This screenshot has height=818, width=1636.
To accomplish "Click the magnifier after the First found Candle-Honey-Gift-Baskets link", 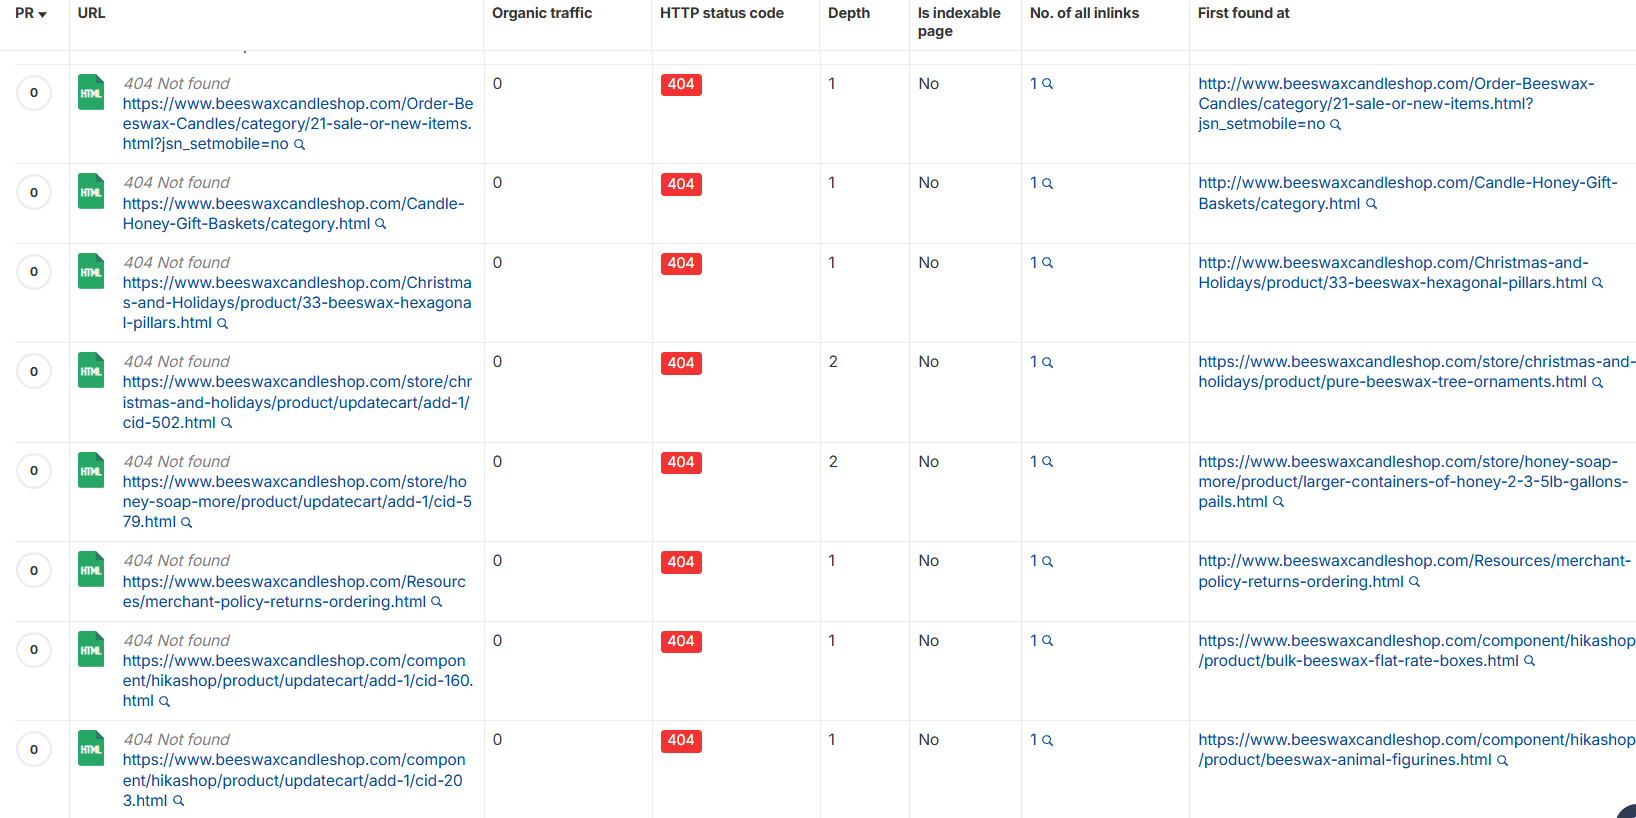I will click(x=1371, y=204).
